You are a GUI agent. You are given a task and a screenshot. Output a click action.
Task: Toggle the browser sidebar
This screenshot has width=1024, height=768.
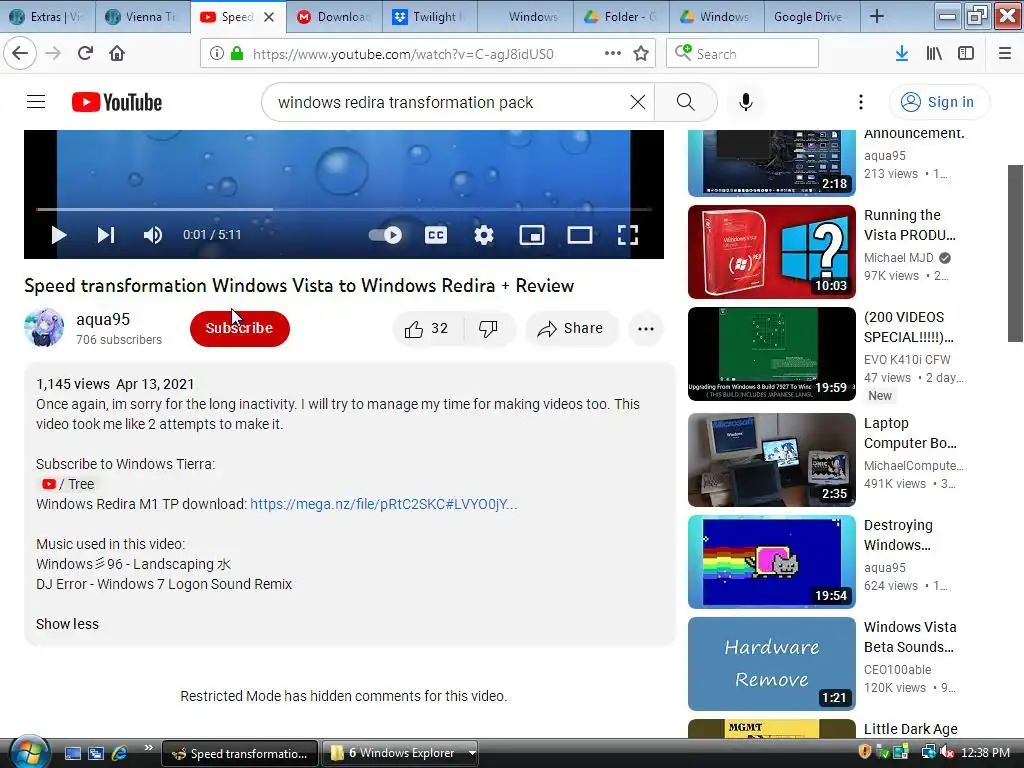click(x=966, y=54)
